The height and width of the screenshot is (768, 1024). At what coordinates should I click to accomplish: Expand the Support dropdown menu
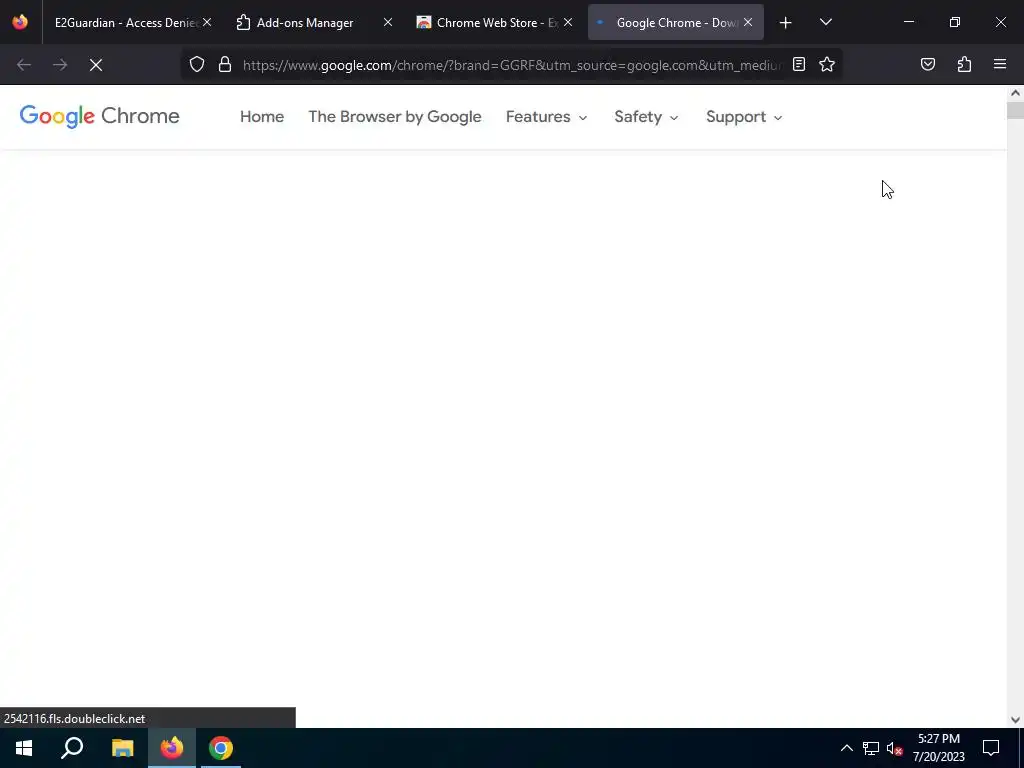tap(744, 117)
